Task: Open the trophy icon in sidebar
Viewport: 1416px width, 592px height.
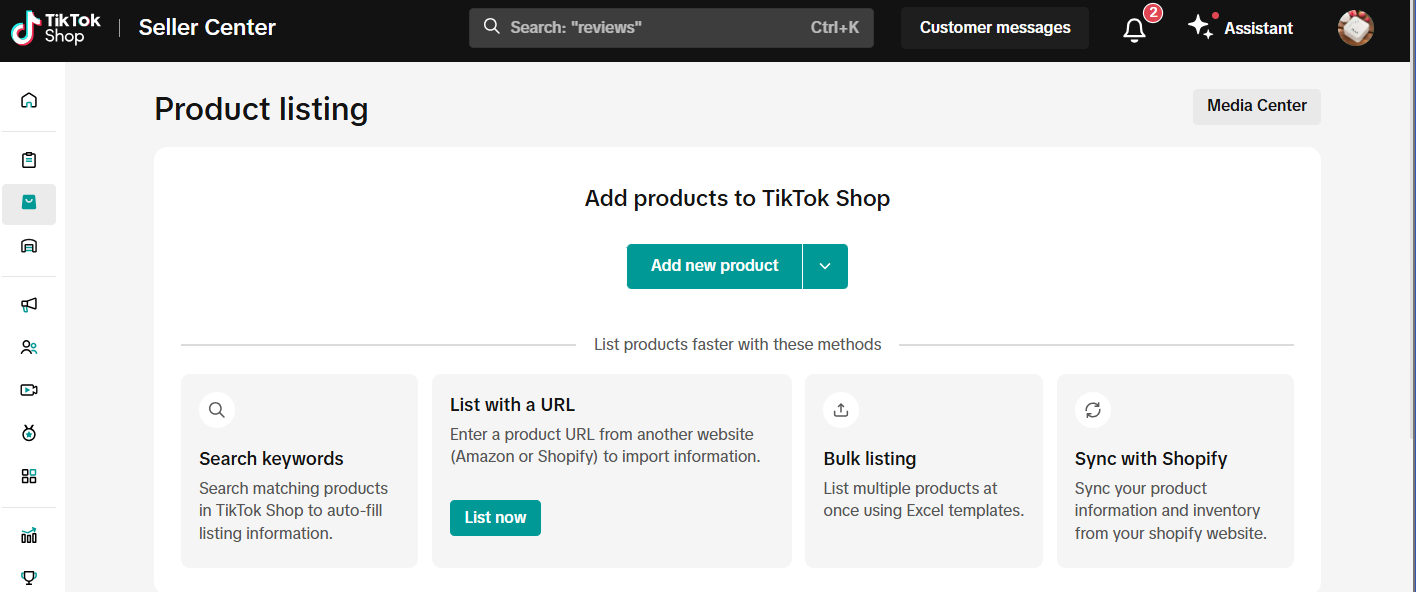Action: [x=29, y=577]
